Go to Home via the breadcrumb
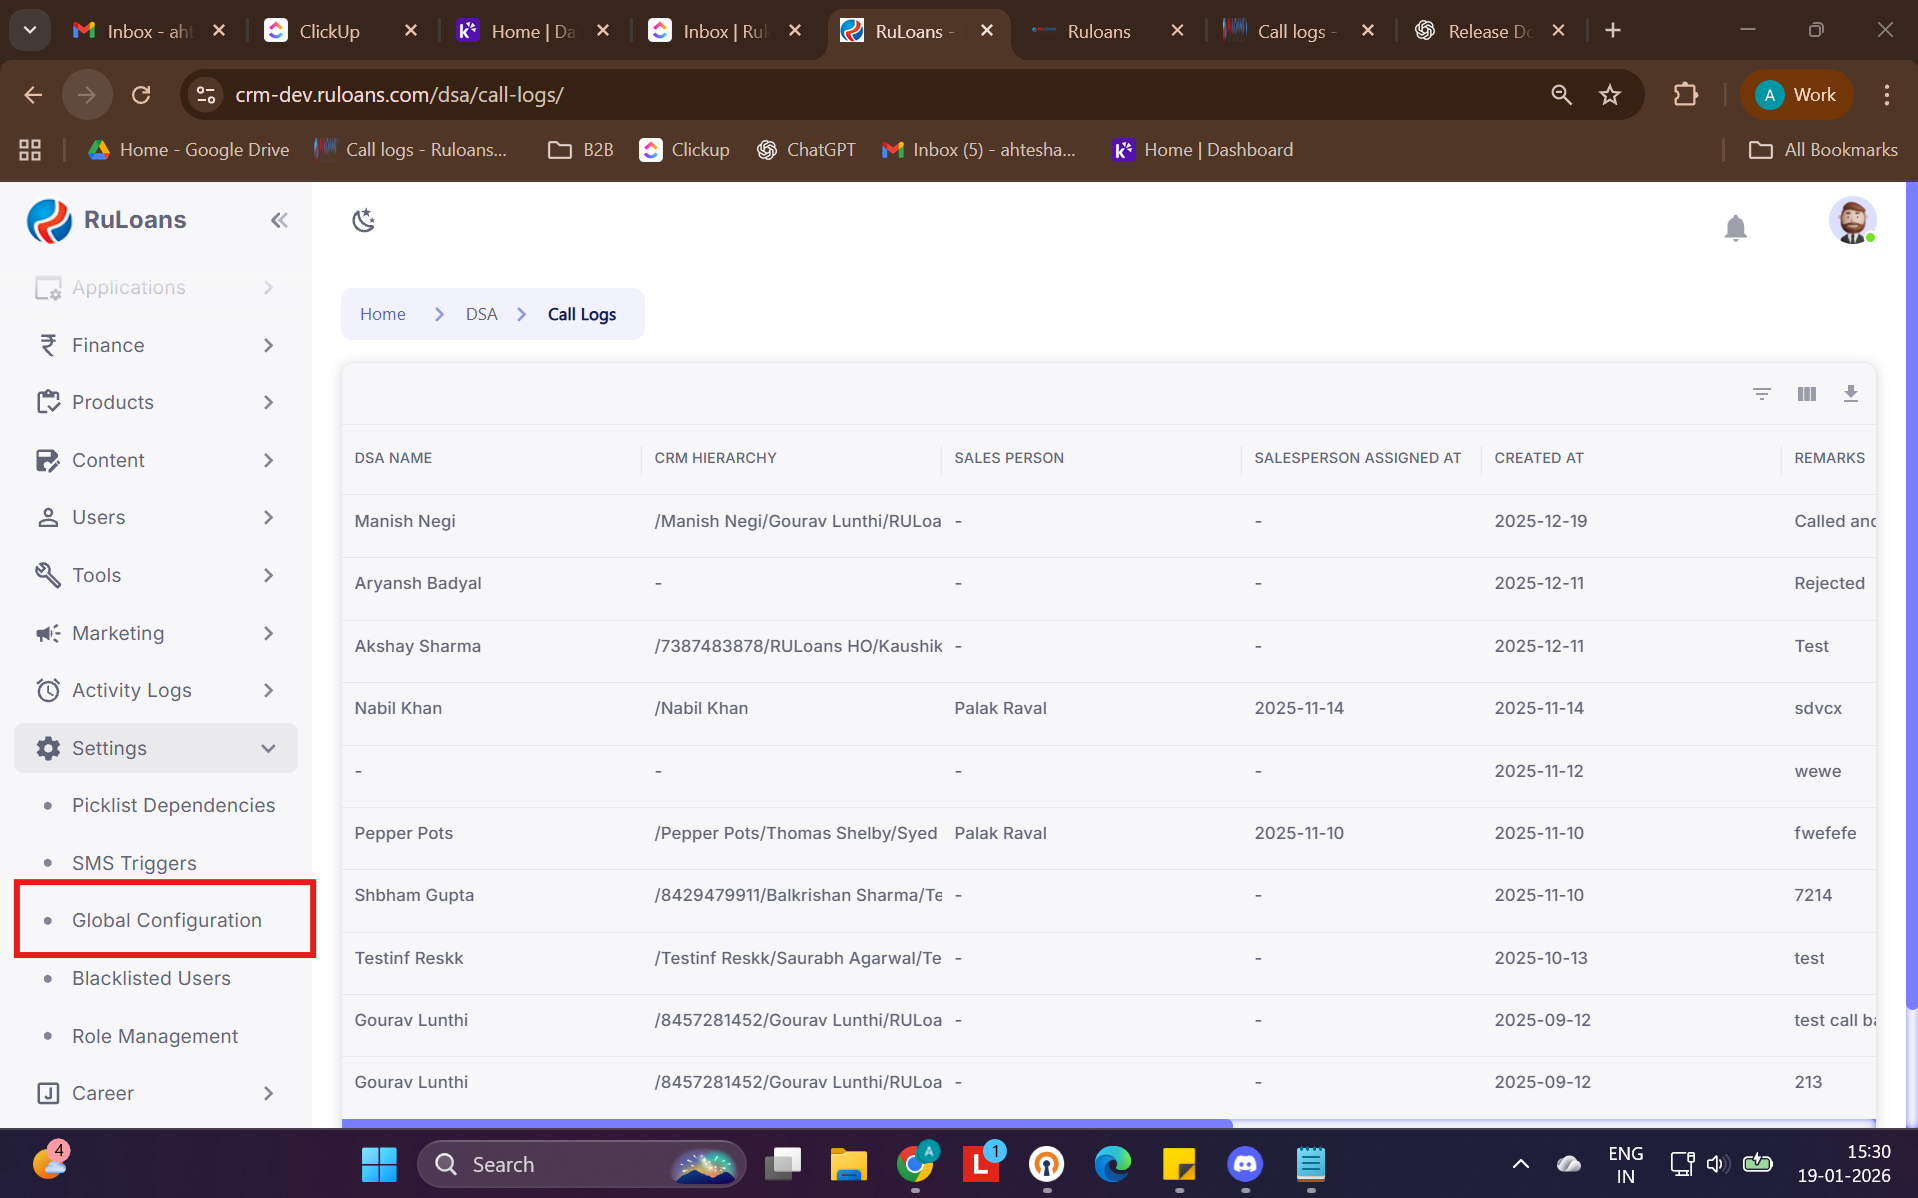This screenshot has width=1918, height=1198. pyautogui.click(x=382, y=314)
